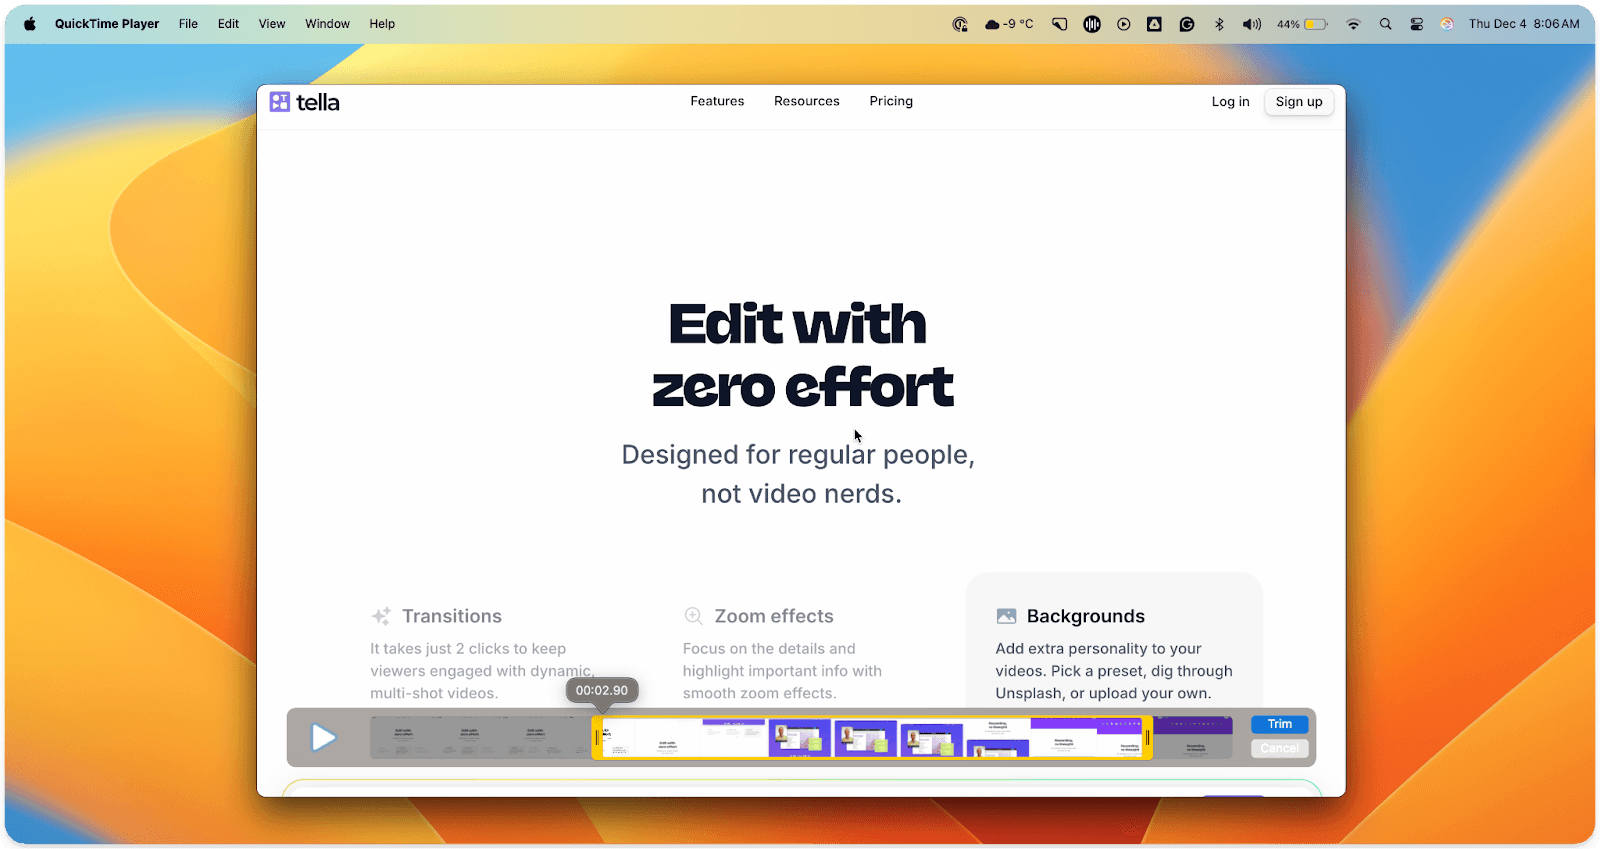
Task: Click the Transitions sparkle icon
Action: coord(381,616)
